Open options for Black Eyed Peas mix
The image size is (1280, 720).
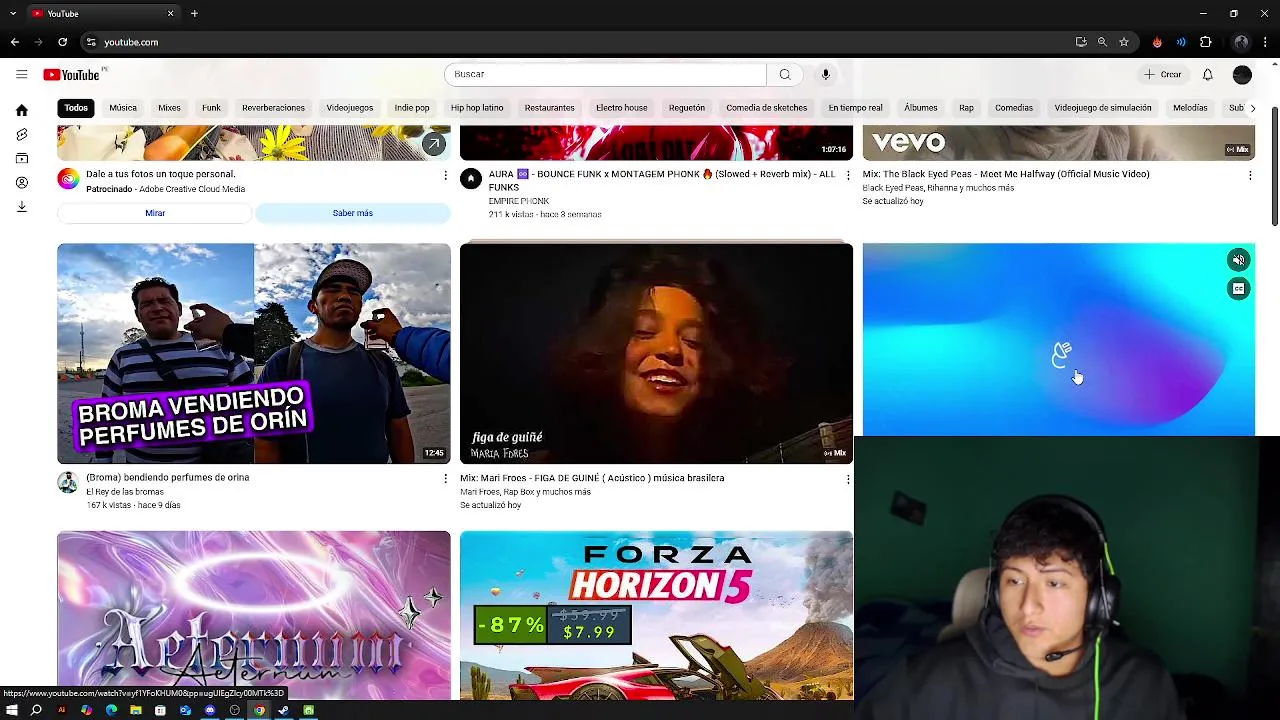1250,175
